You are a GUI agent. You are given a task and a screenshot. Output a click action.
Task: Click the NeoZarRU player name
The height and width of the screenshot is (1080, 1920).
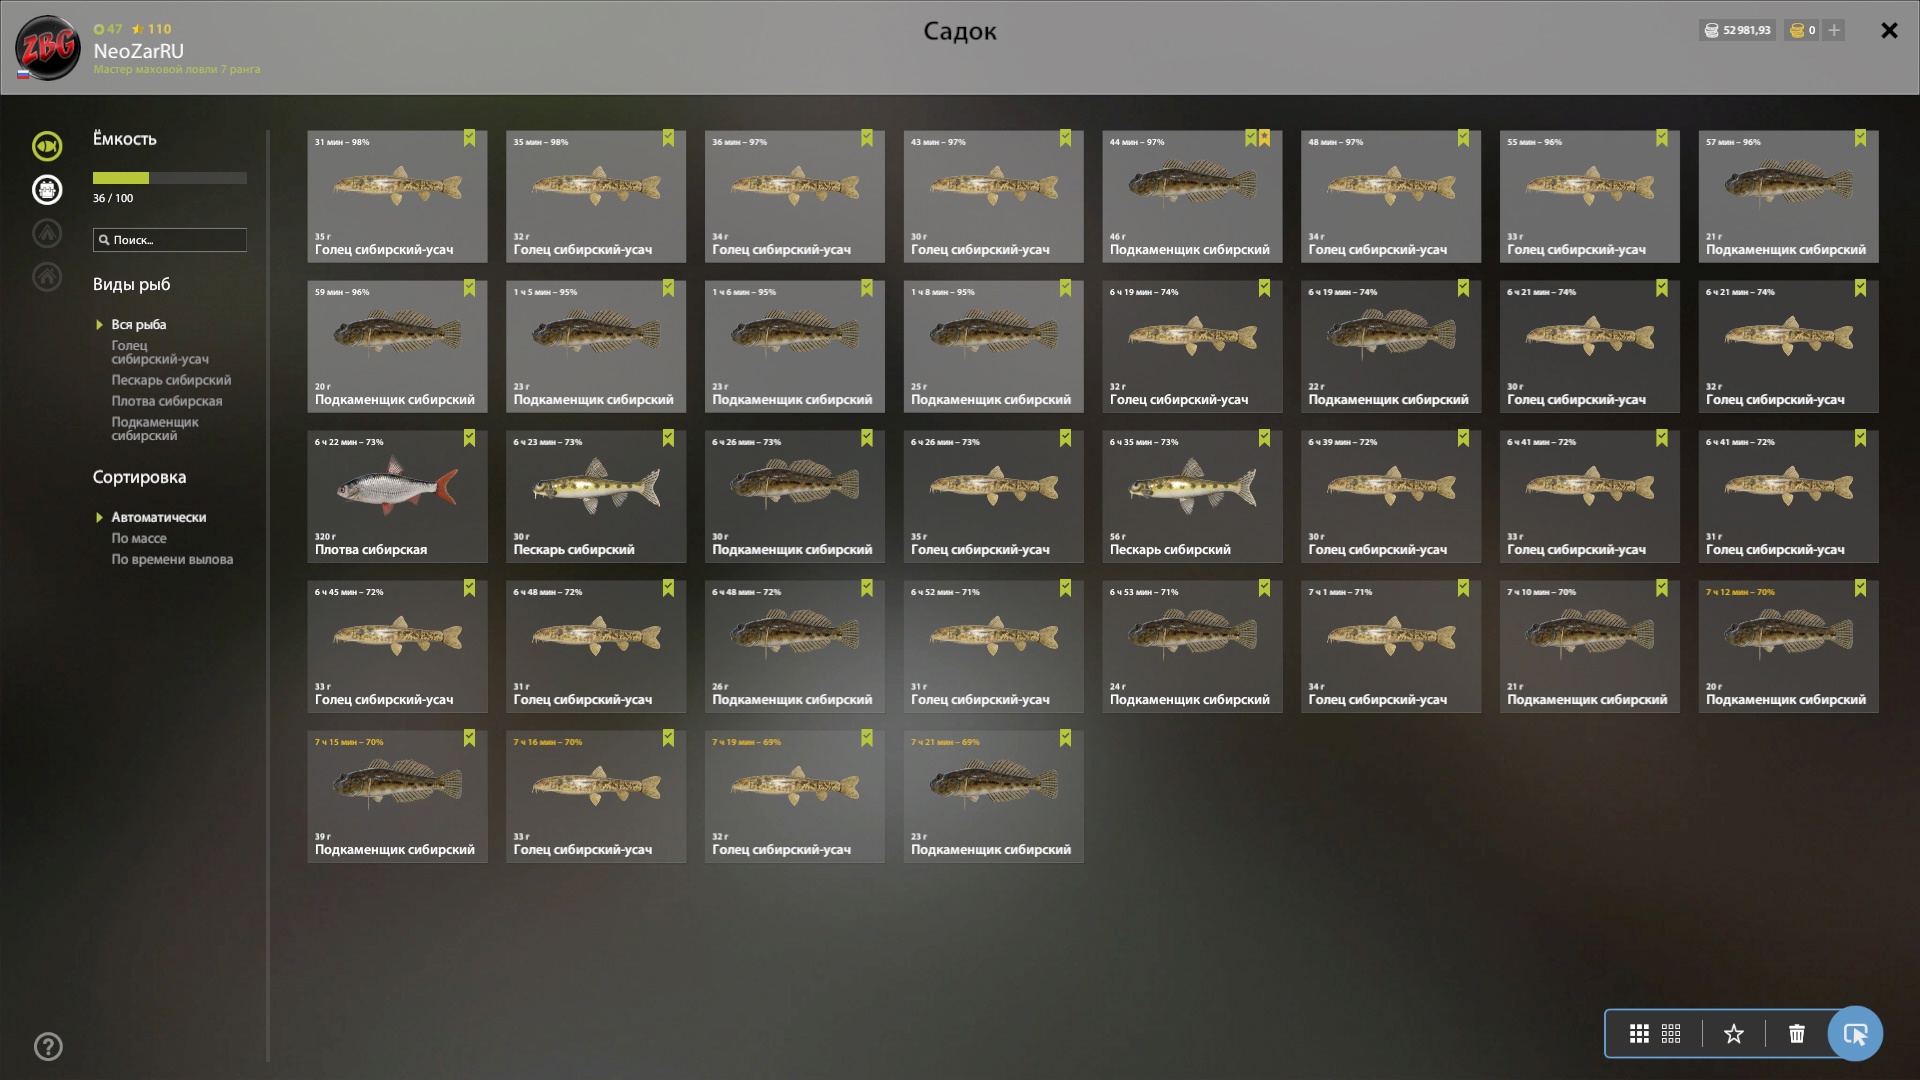139,51
